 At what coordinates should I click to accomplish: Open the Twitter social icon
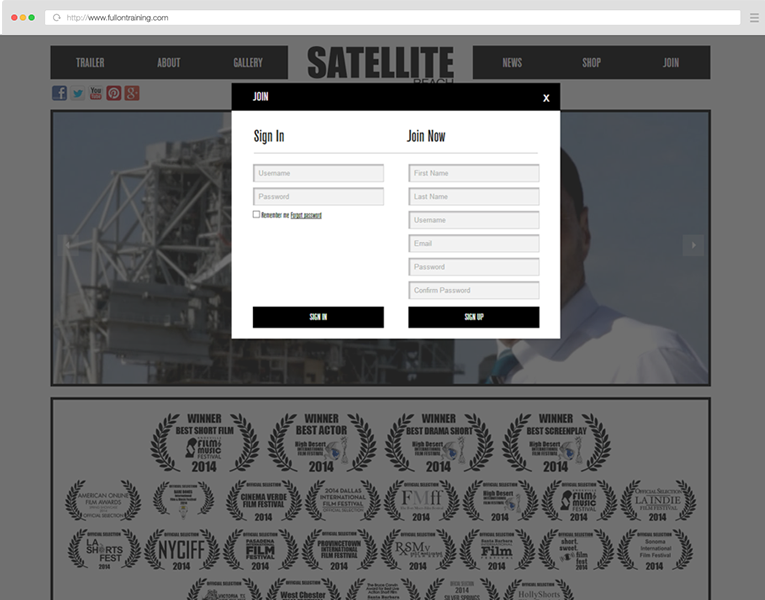point(78,93)
